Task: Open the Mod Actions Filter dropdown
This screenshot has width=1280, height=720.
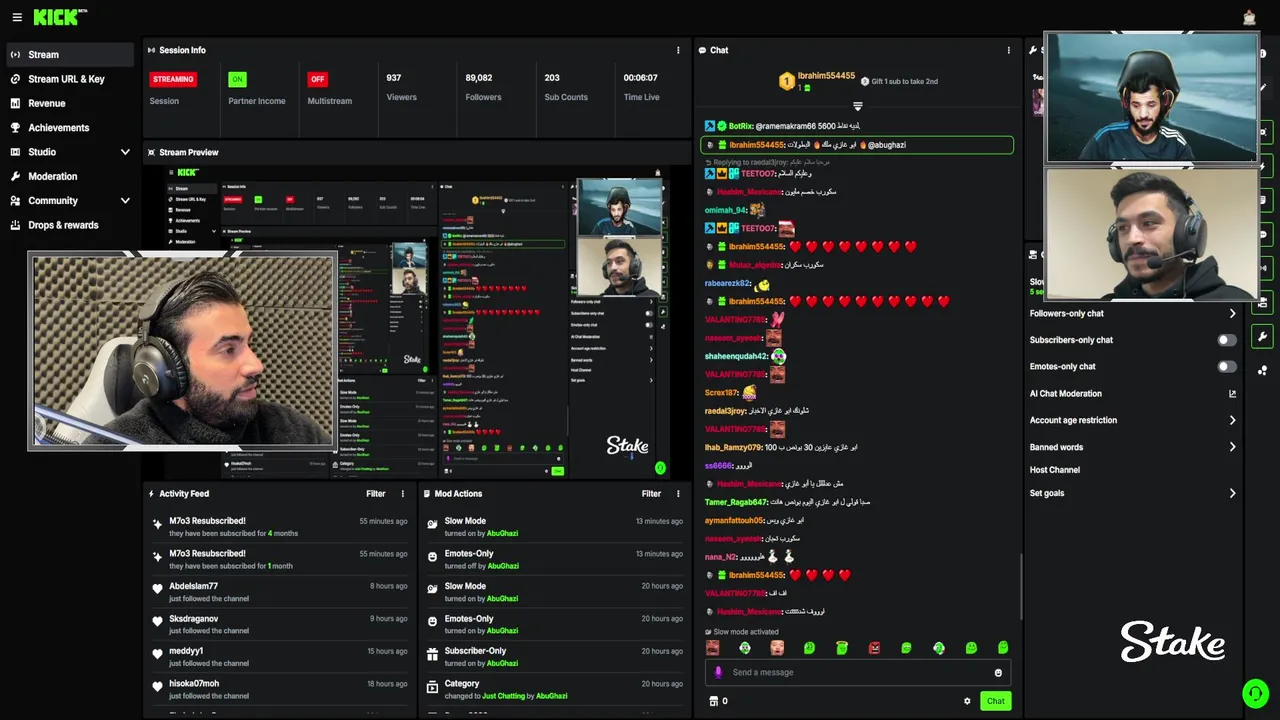Action: tap(651, 493)
